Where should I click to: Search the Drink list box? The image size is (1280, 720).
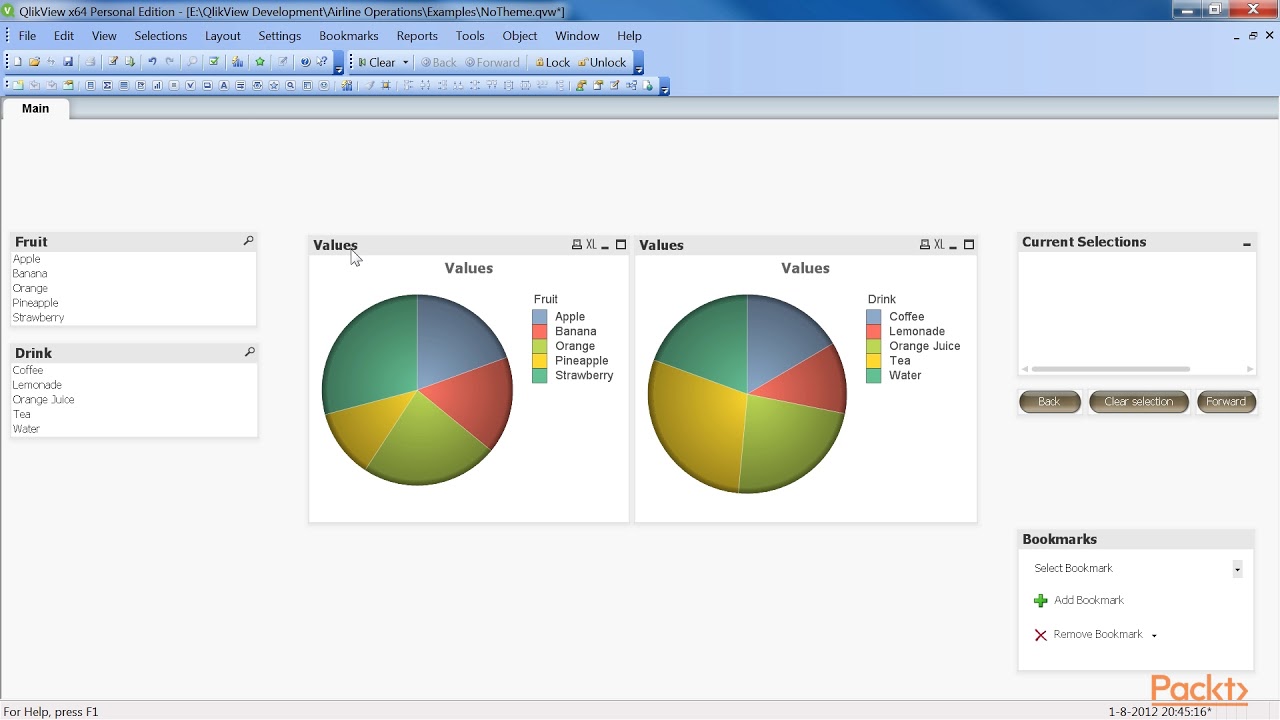(249, 352)
